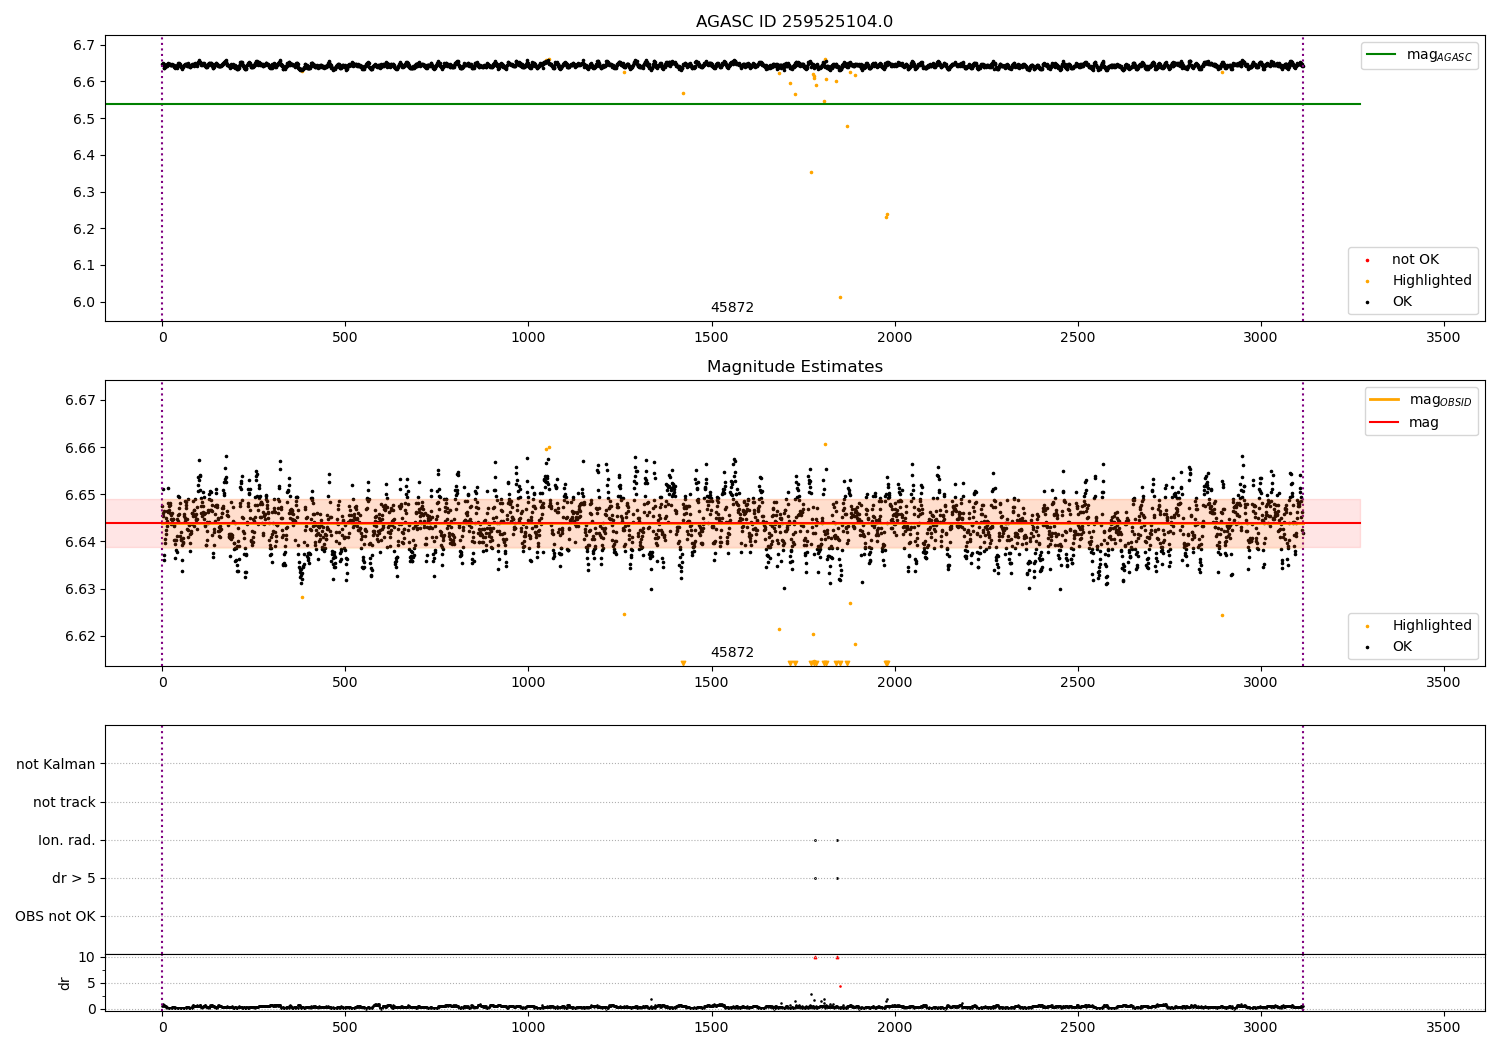
Task: Click the green mag AGASC legend line
Action: (x=1381, y=55)
